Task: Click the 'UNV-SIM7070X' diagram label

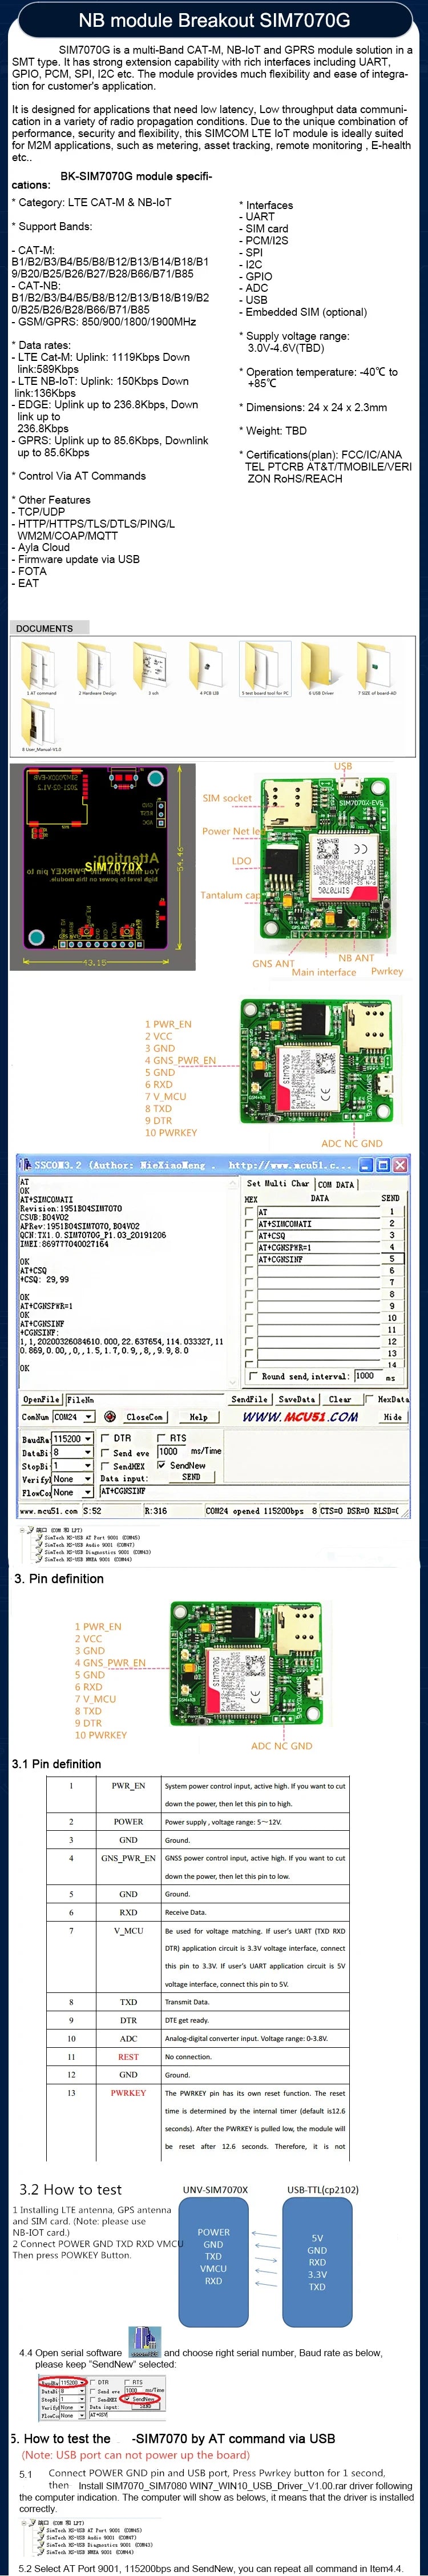Action: 215,2189
